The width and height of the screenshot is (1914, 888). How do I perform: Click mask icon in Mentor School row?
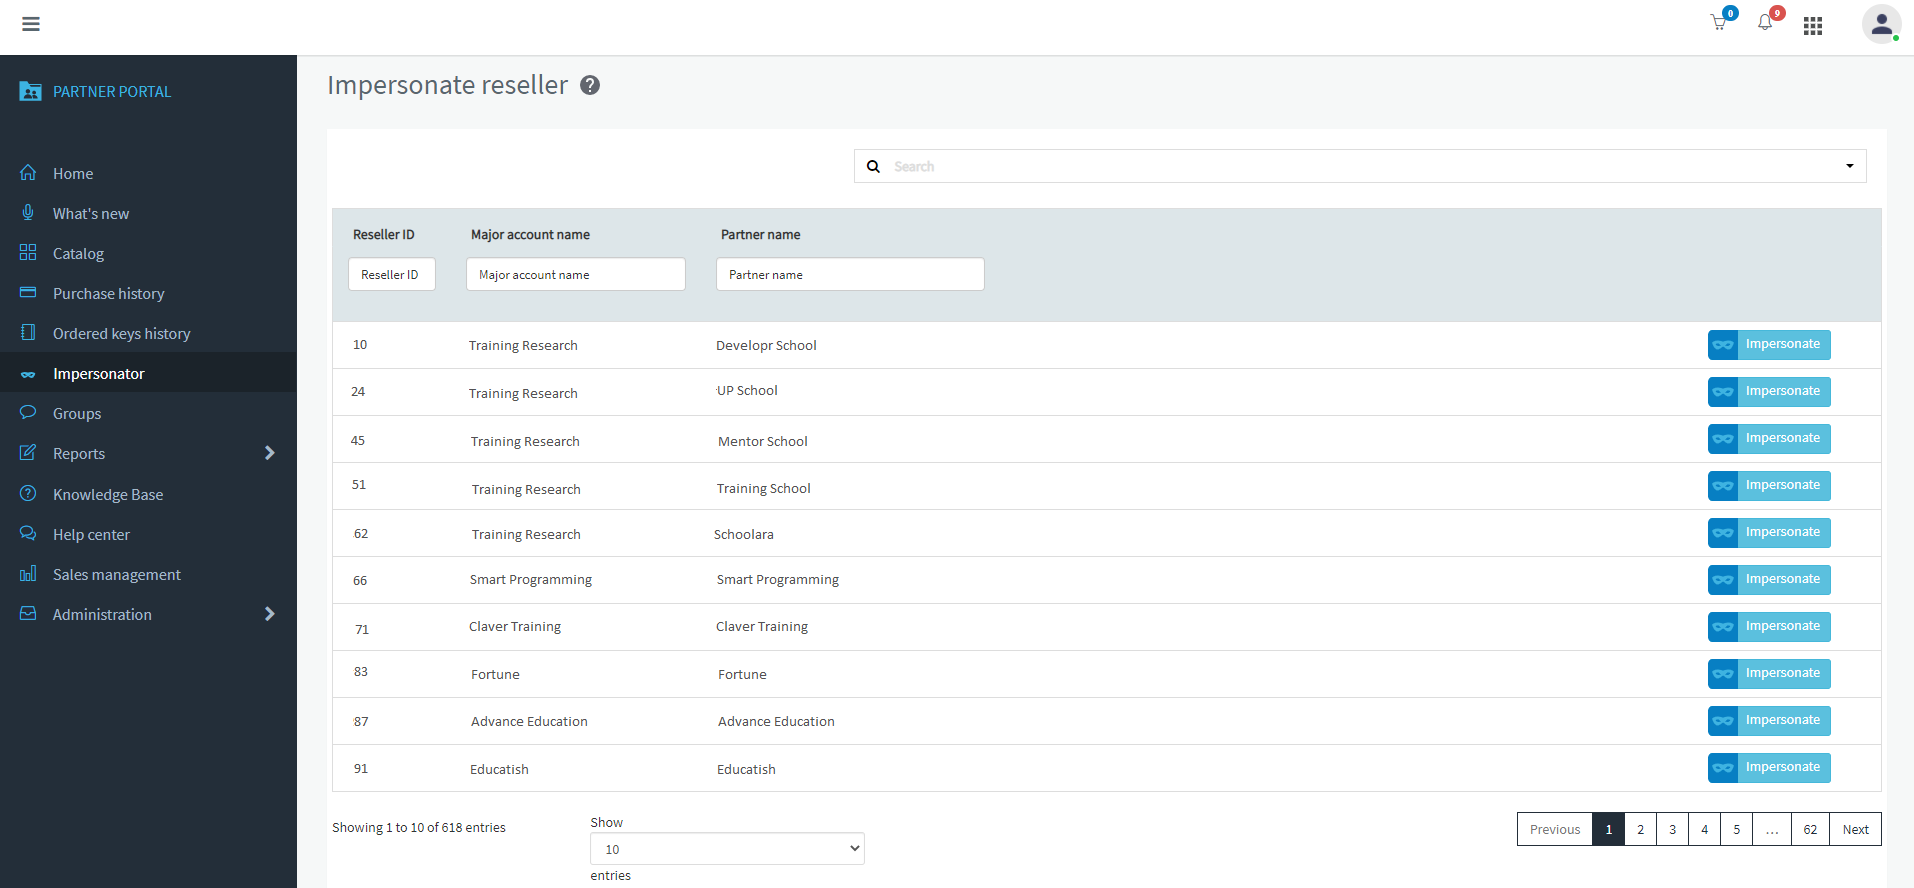[1723, 438]
